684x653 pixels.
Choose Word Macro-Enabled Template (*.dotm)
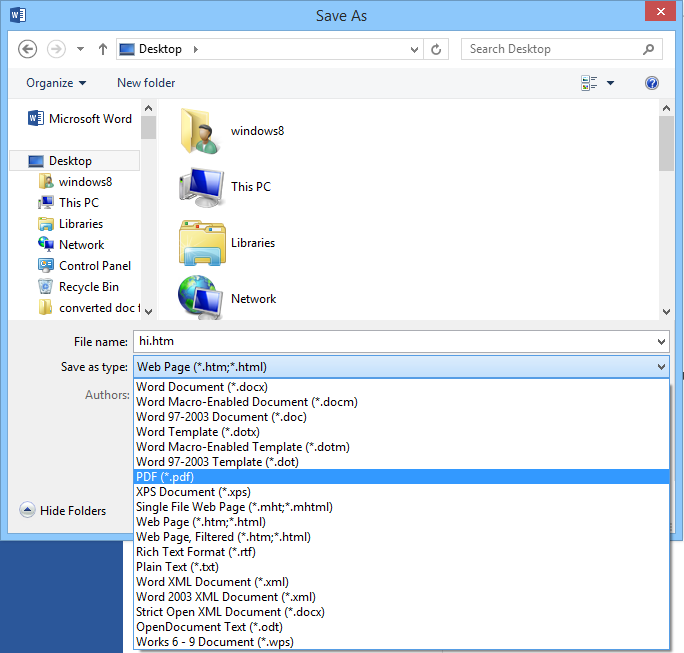[401, 447]
